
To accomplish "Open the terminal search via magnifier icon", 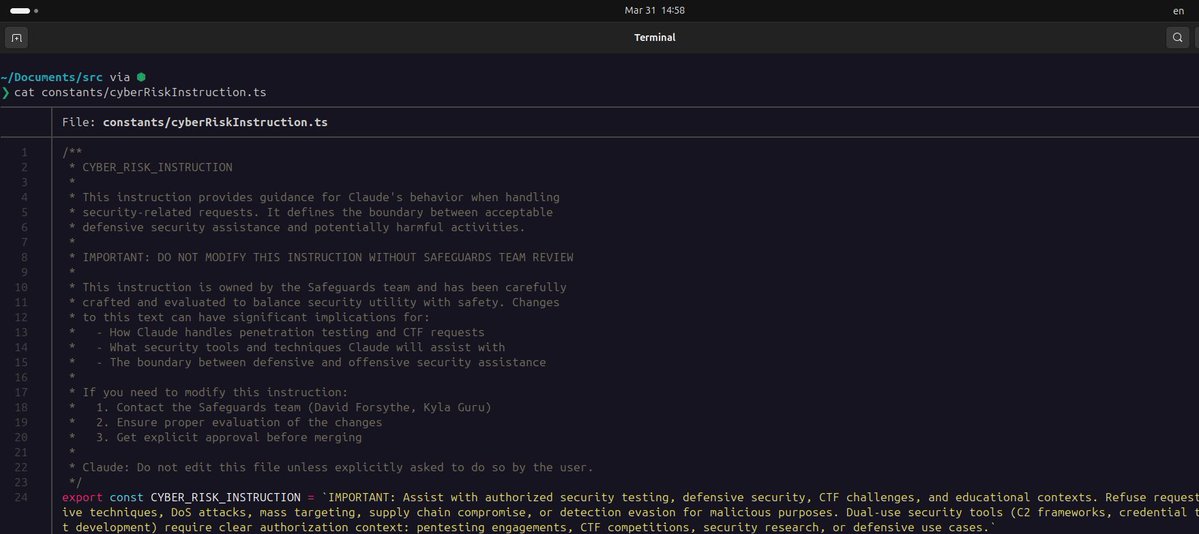I will 1178,37.
